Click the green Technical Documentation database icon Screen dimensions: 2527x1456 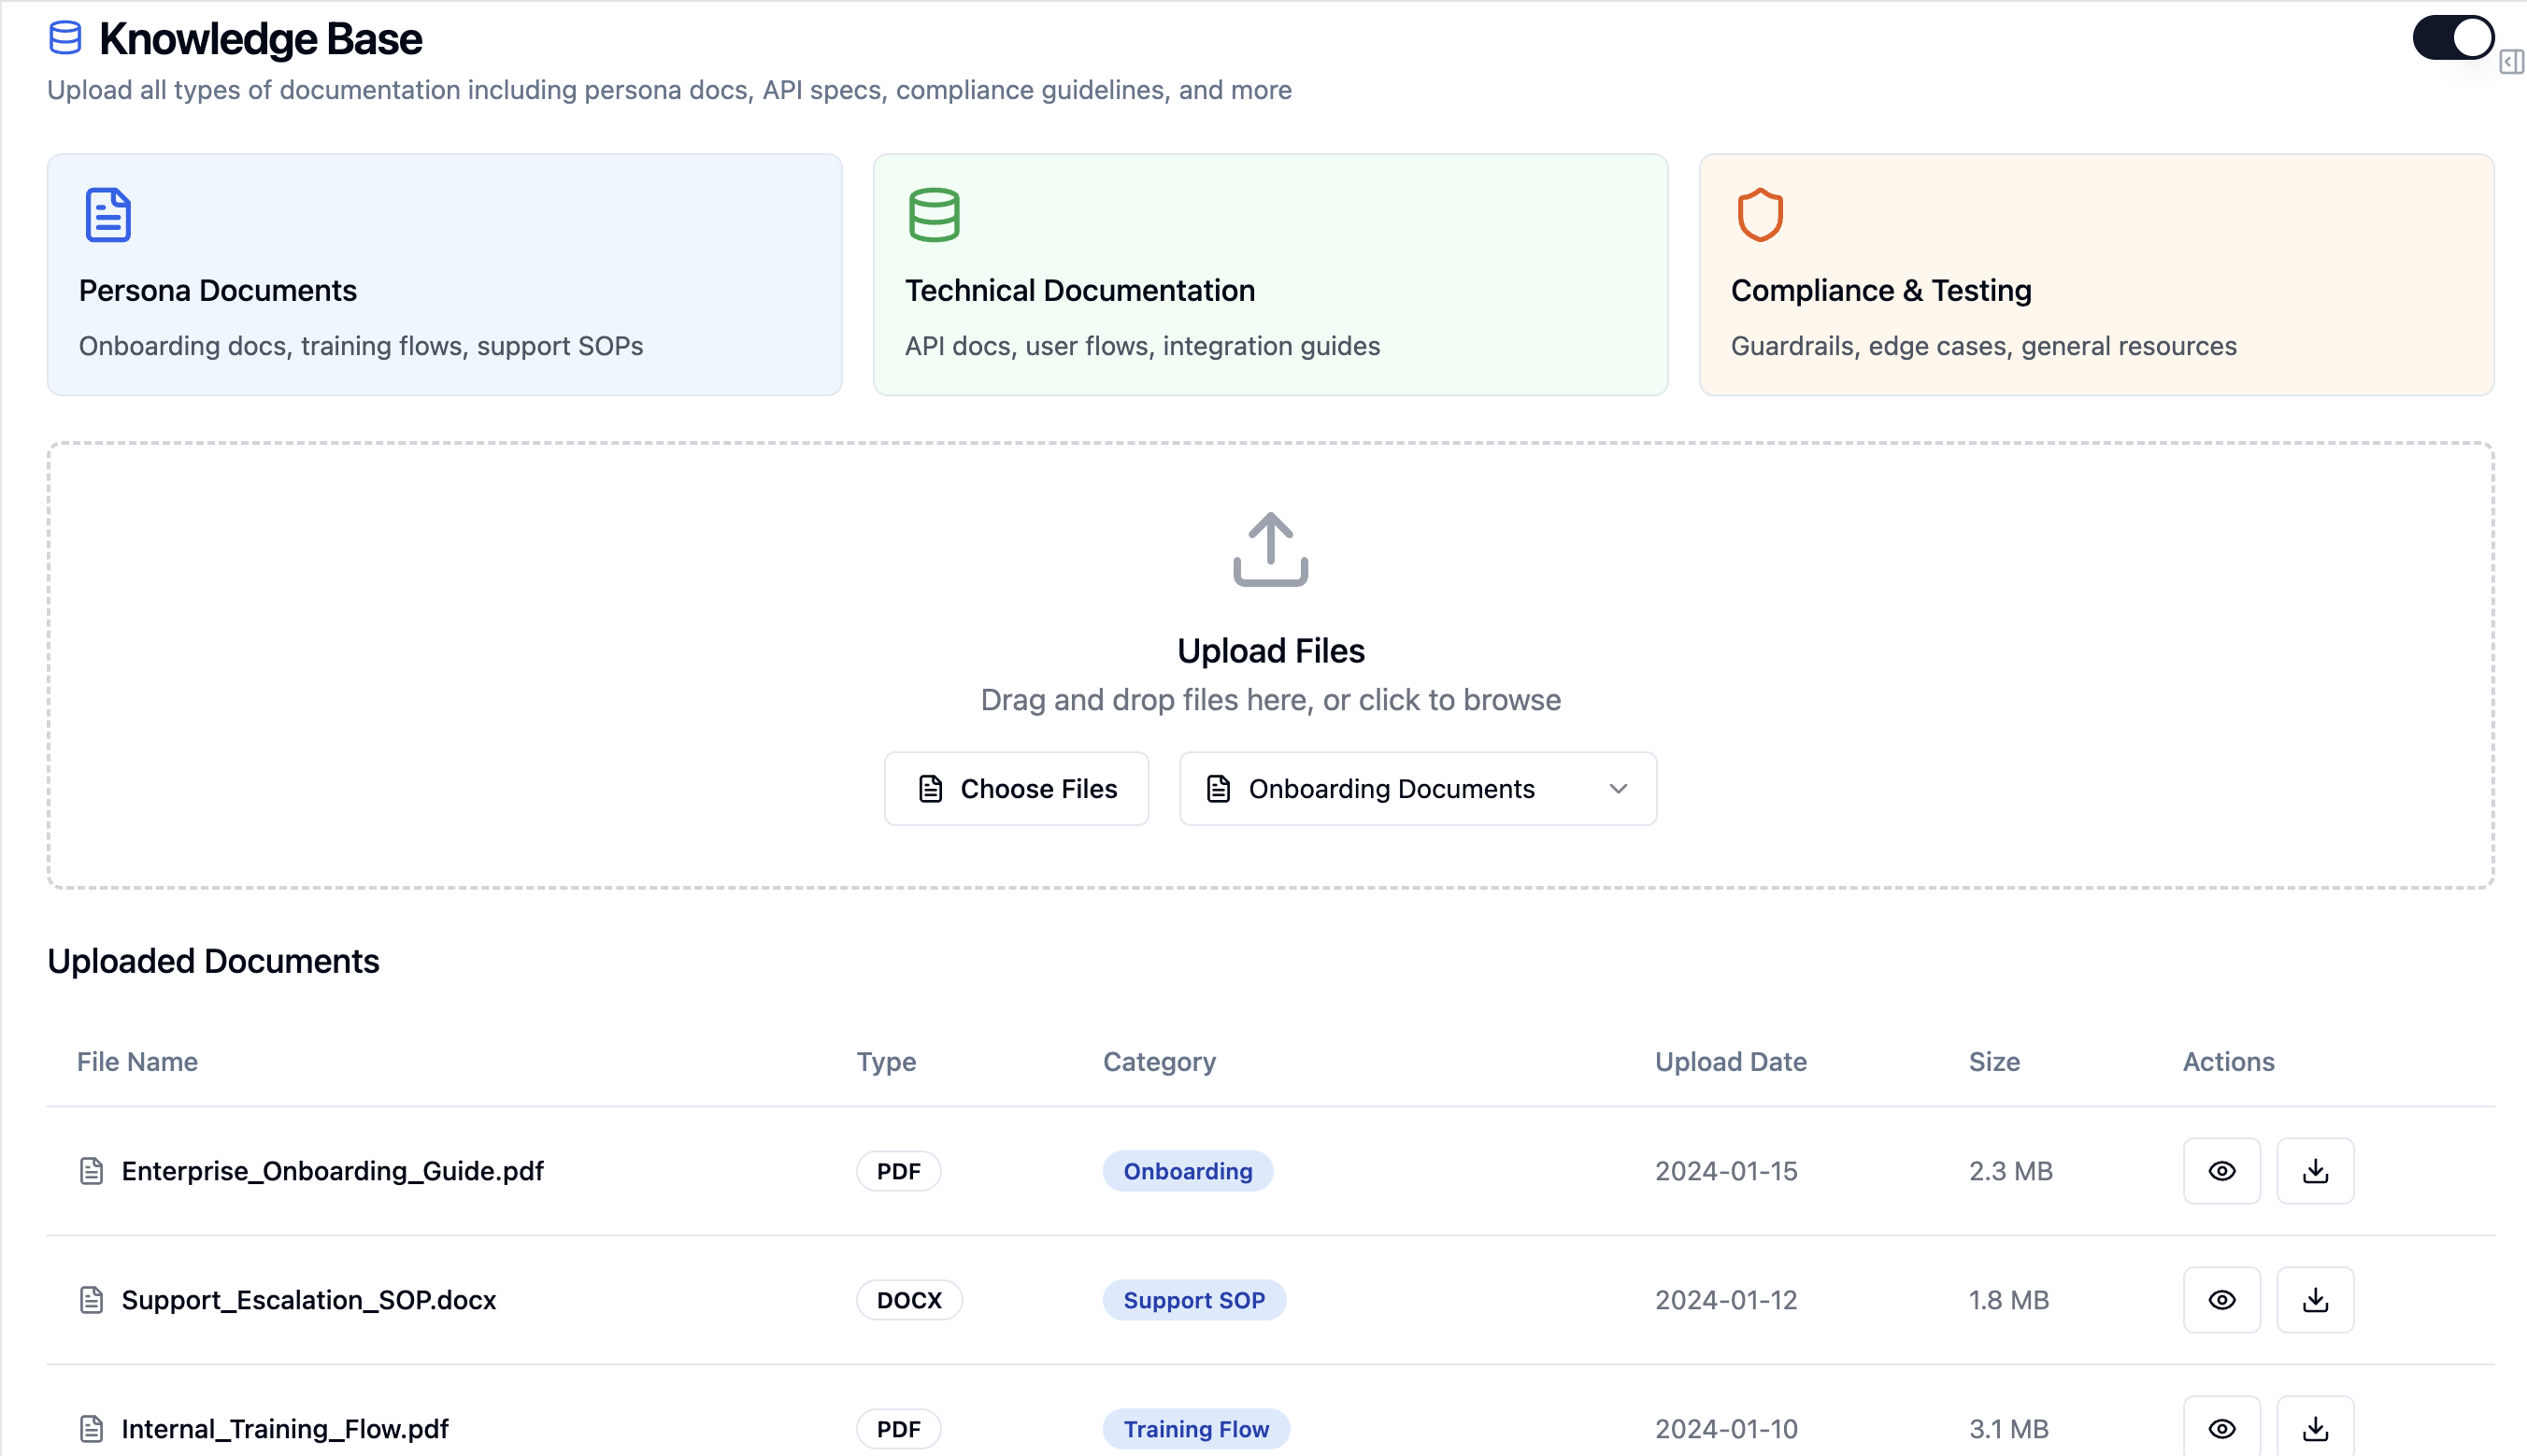click(x=934, y=215)
